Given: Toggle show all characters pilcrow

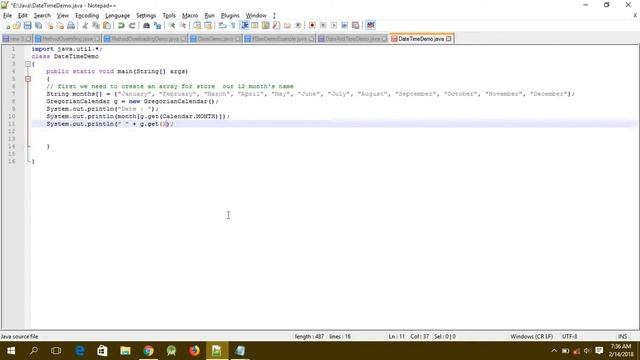Looking at the screenshot, I should pyautogui.click(x=233, y=25).
